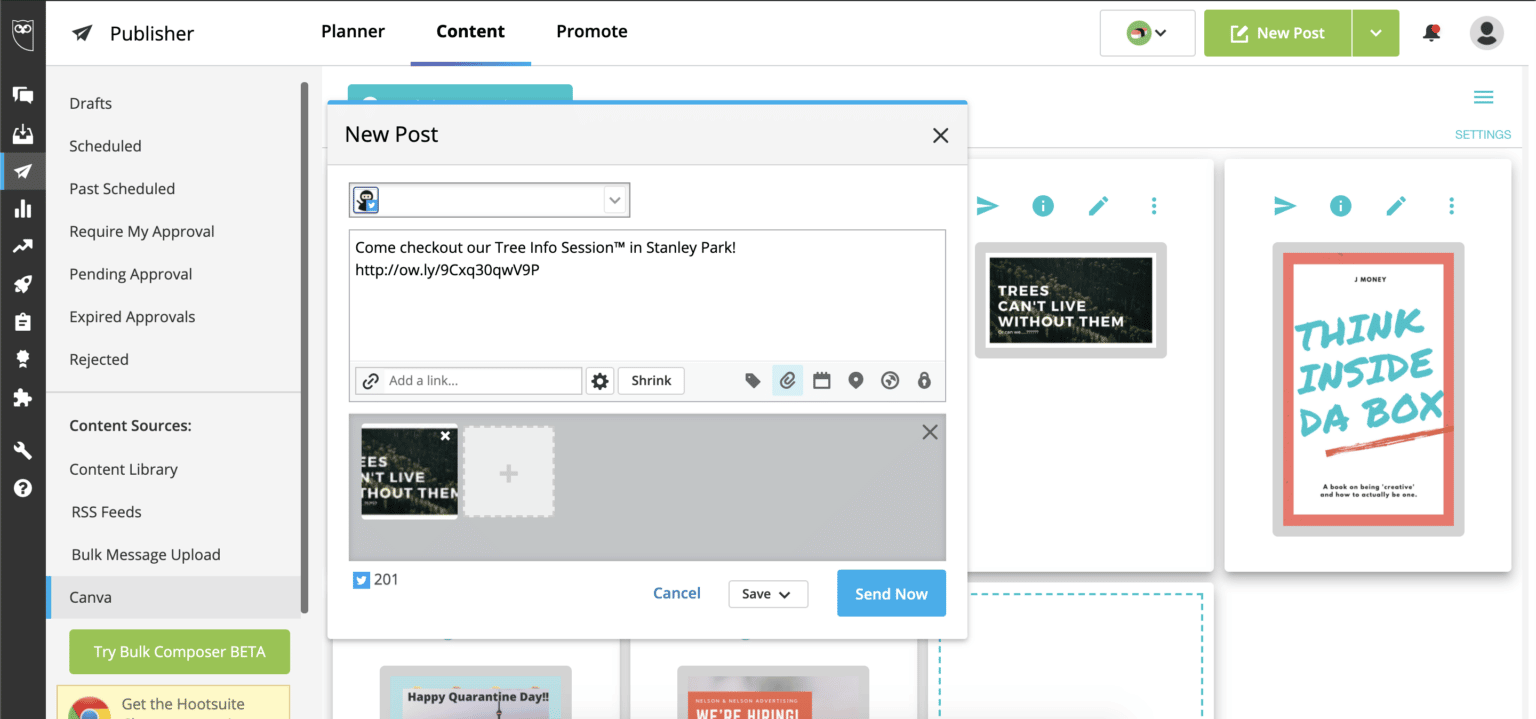
Task: Attach media using the paperclip icon
Action: tap(787, 380)
